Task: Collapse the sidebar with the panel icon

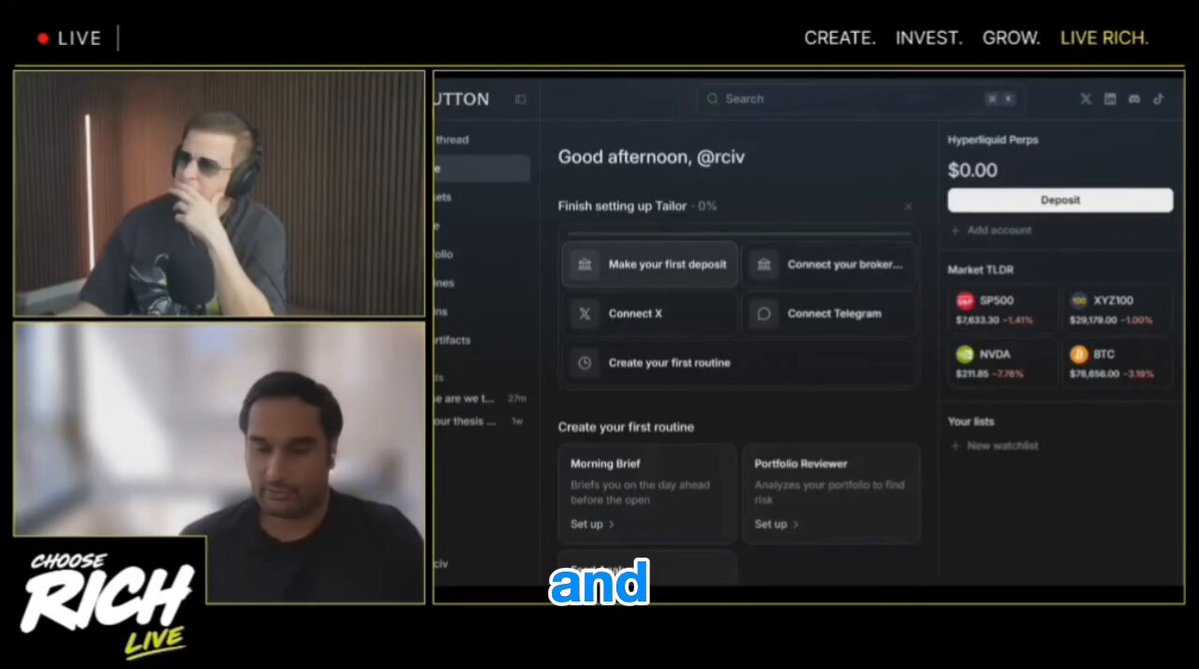Action: point(520,99)
